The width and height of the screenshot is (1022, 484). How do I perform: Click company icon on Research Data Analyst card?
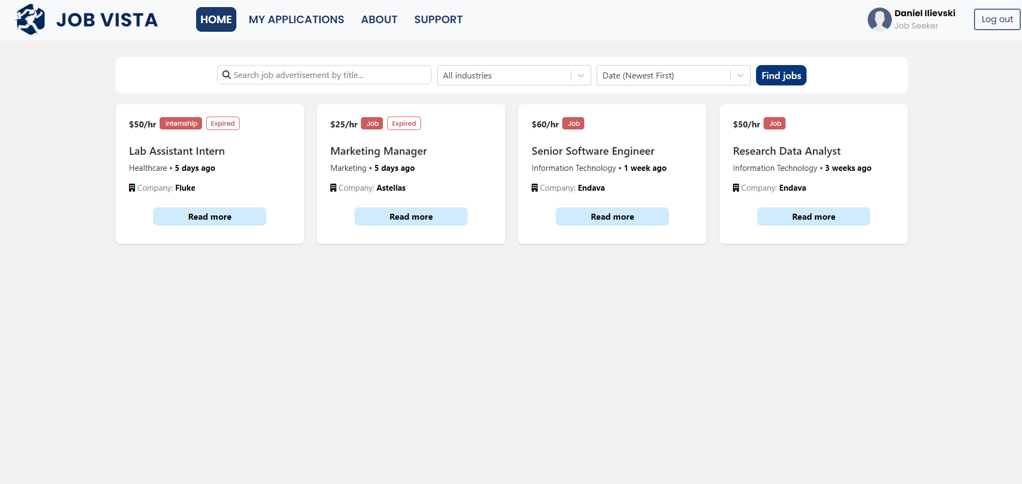point(736,188)
